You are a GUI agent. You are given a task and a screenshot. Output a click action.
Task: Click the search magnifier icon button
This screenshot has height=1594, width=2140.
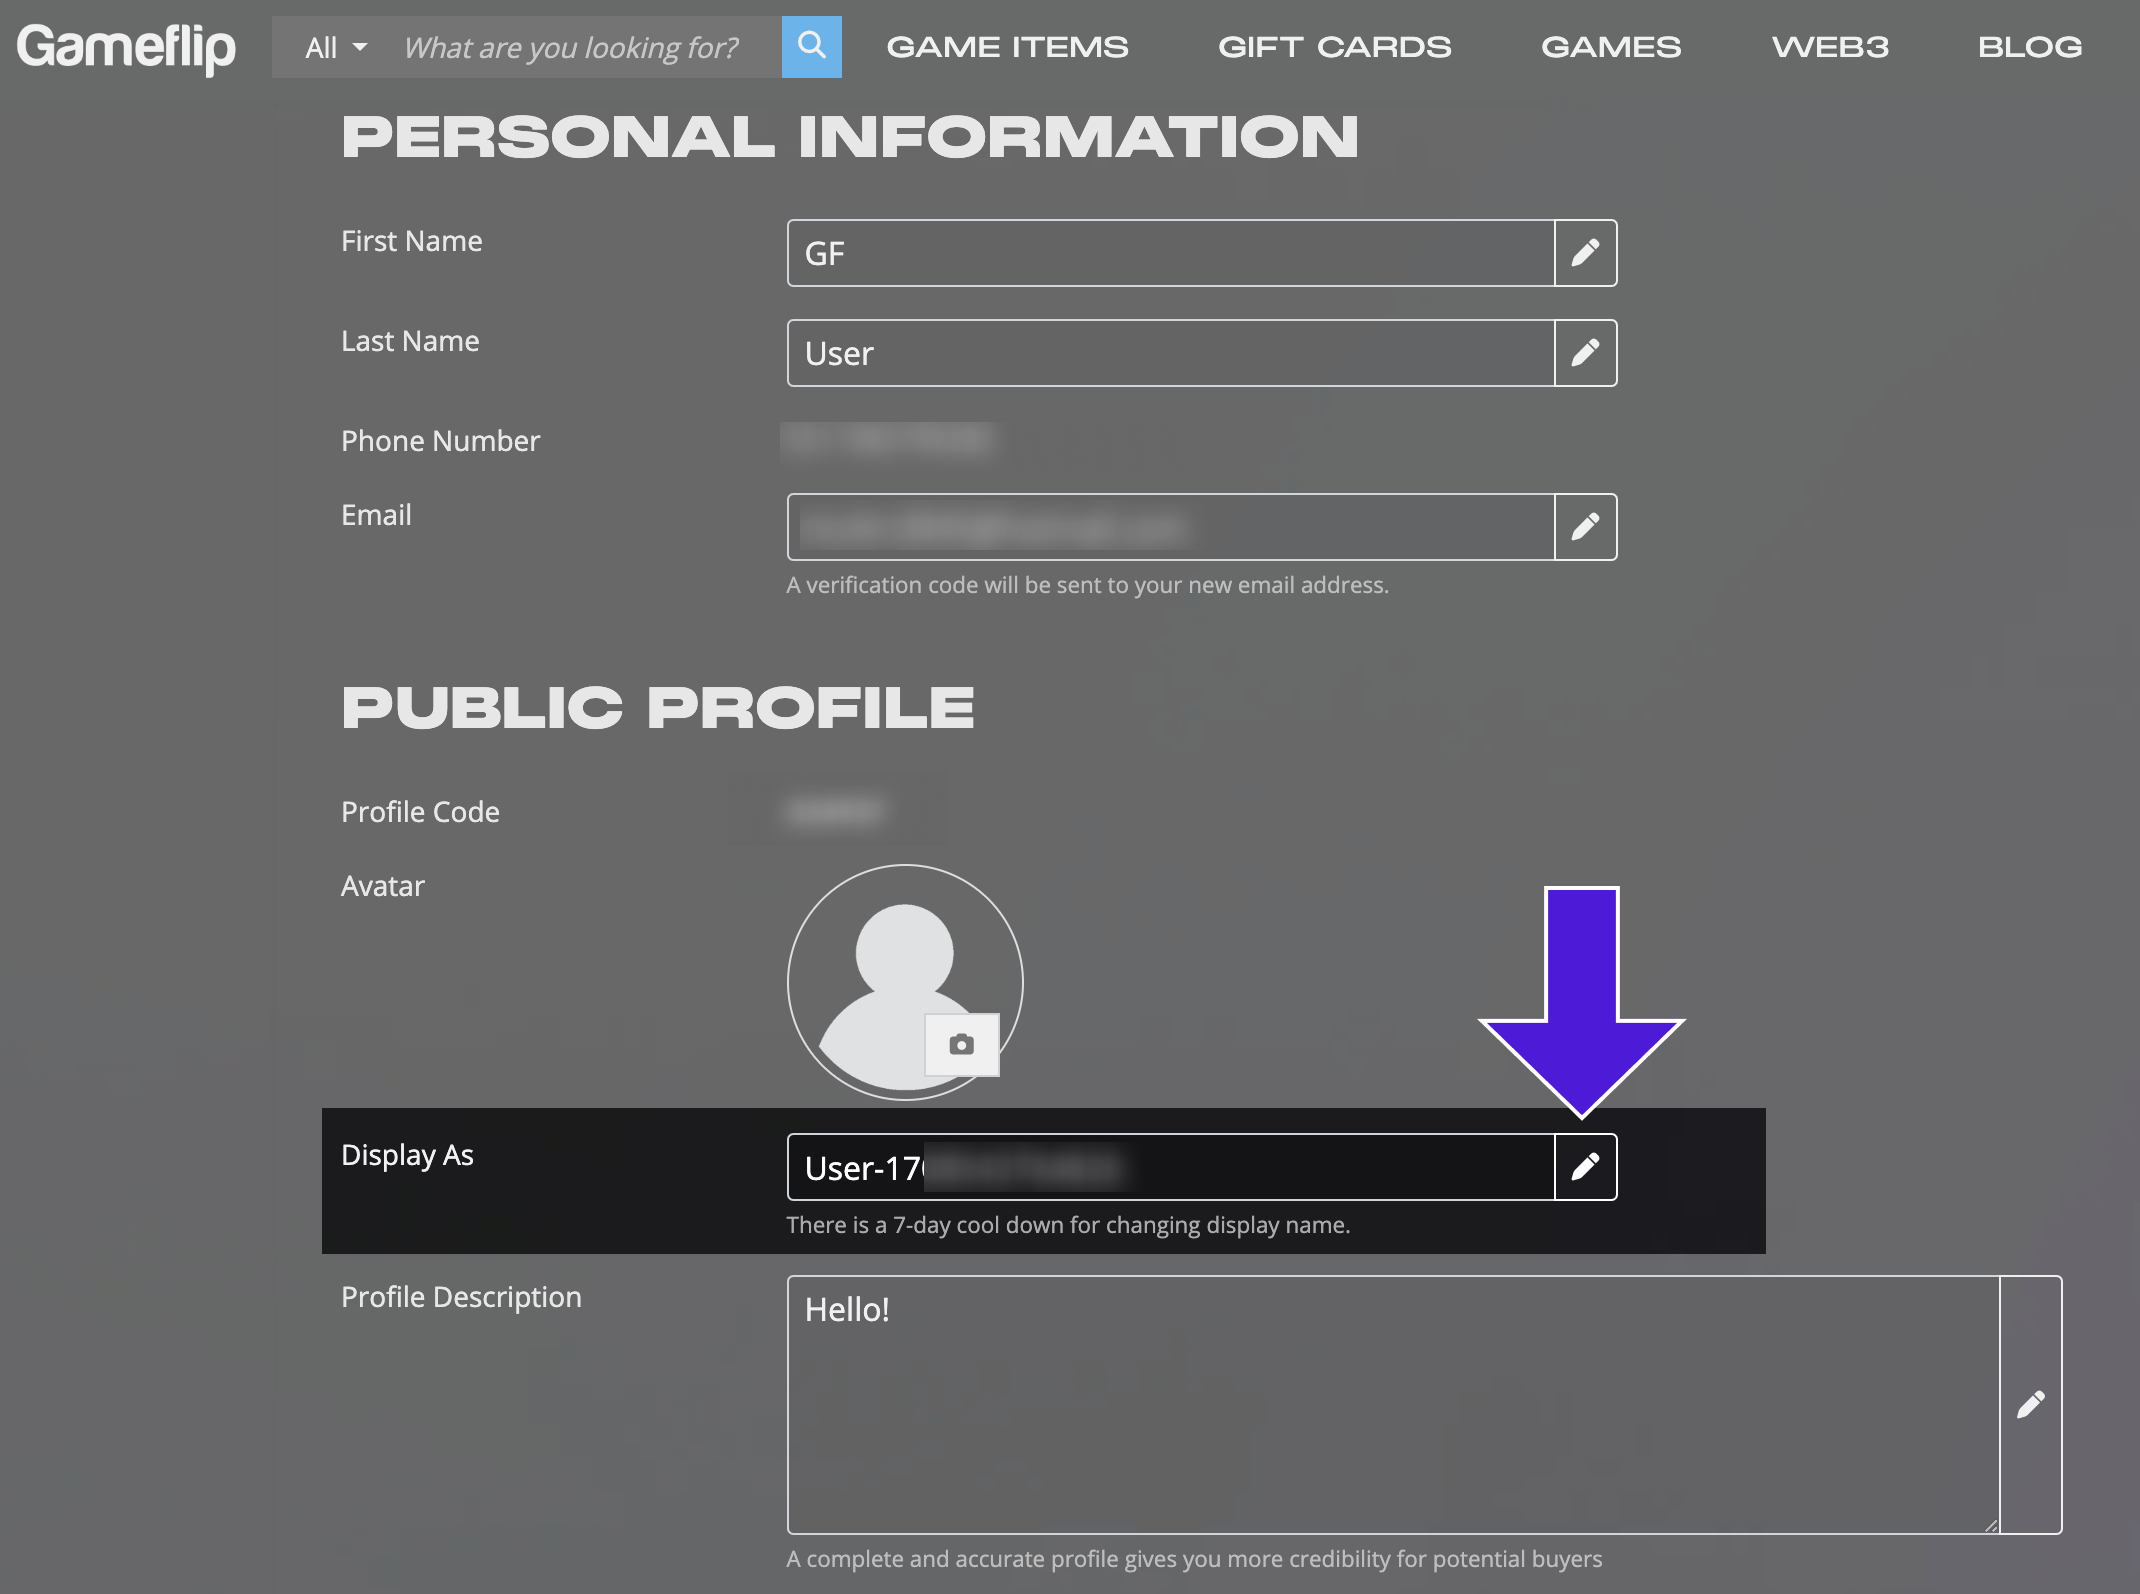tap(811, 47)
